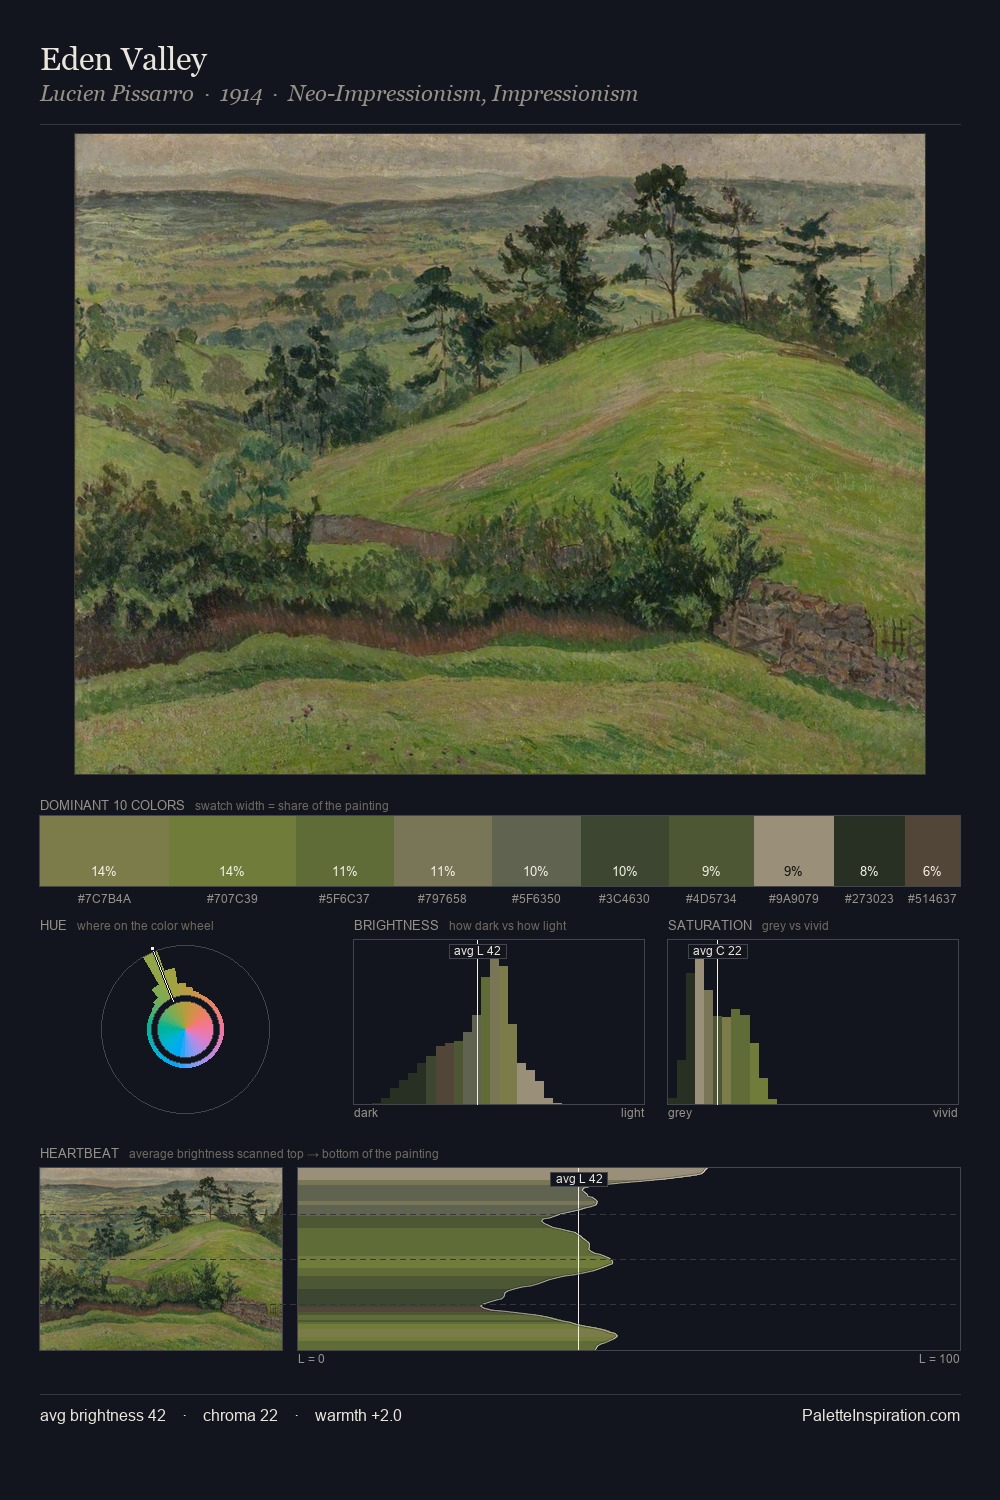This screenshot has width=1000, height=1500.
Task: Select the #7C7B4A color swatch
Action: coord(105,851)
